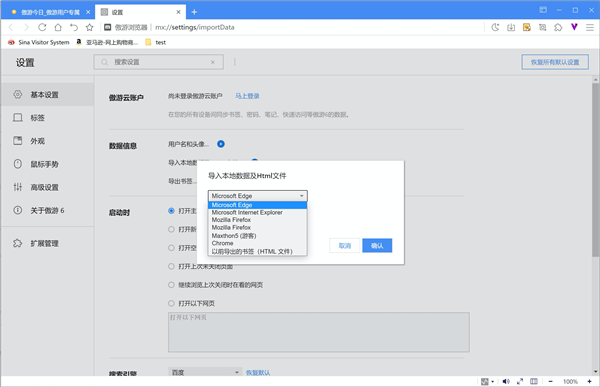Clear the settings search field with X
Screen dimensions: 600x387
(213, 62)
